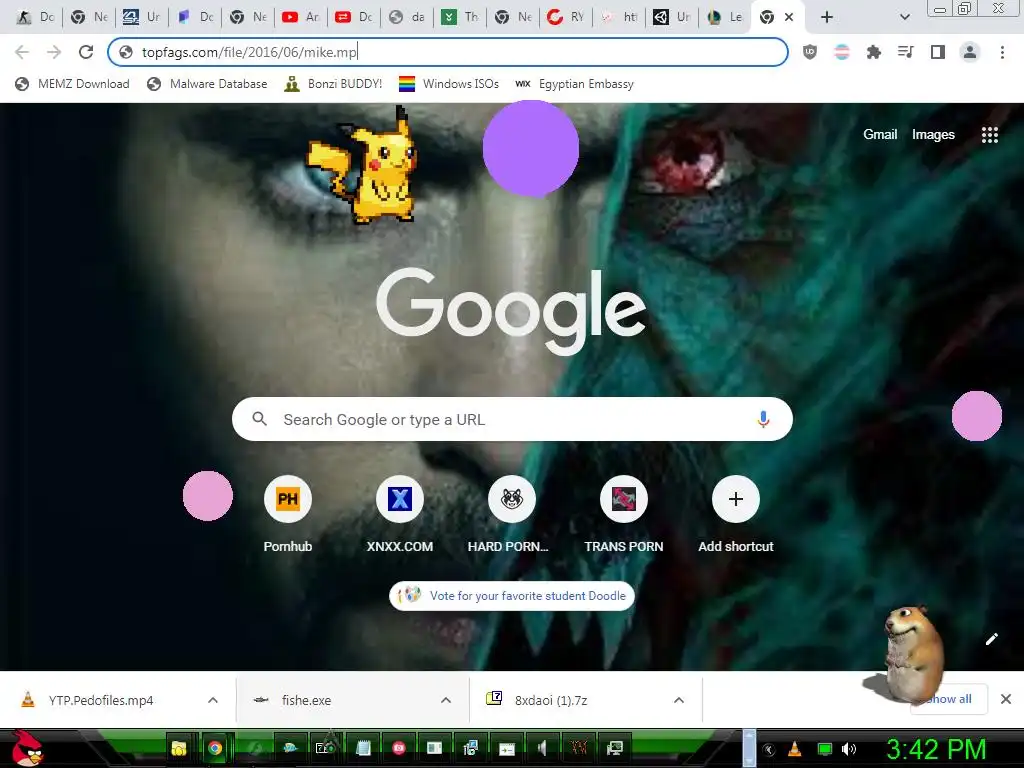The image size is (1024, 768).
Task: Expand options for YTP mp4 download
Action: tap(213, 700)
